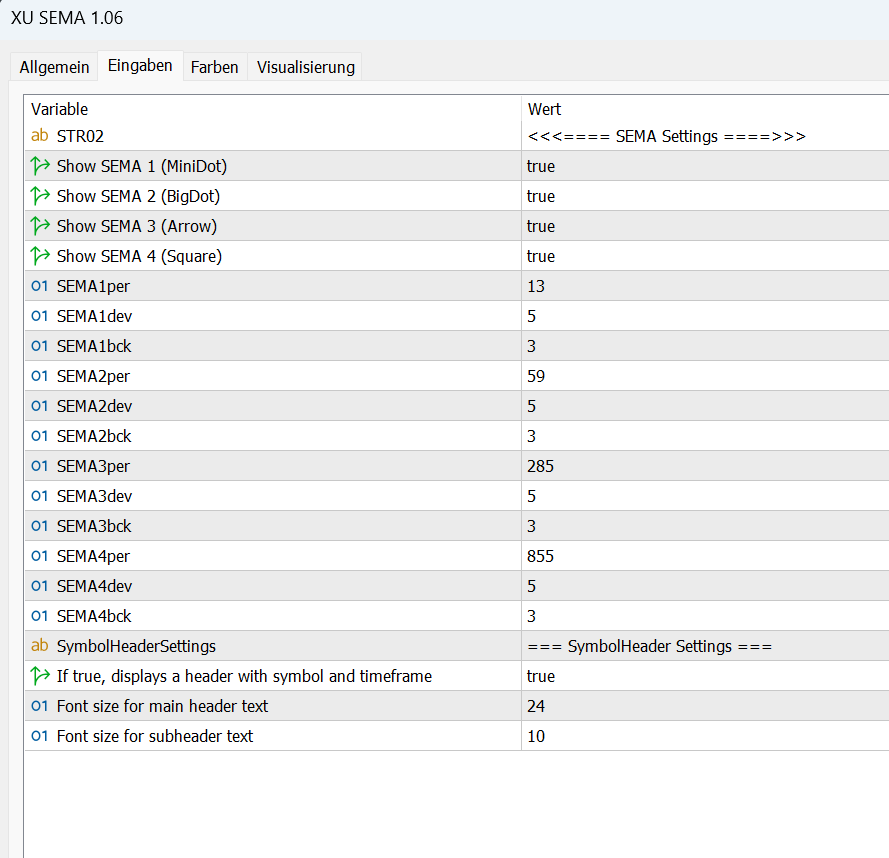Open the Visualisierung tab

[306, 67]
